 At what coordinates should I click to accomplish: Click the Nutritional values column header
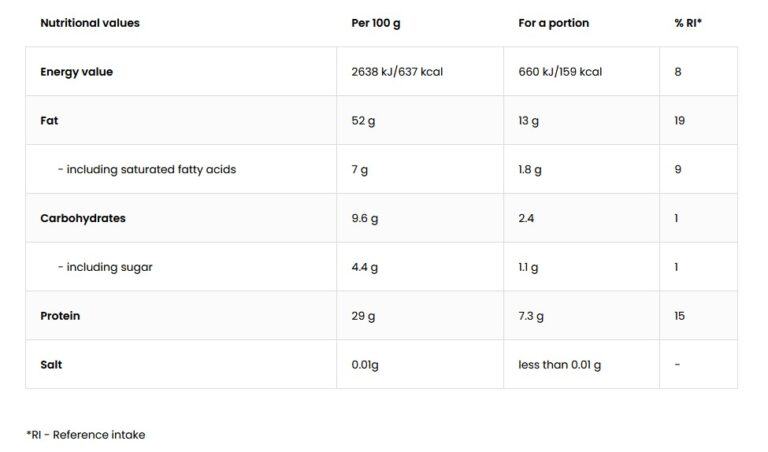click(x=90, y=23)
